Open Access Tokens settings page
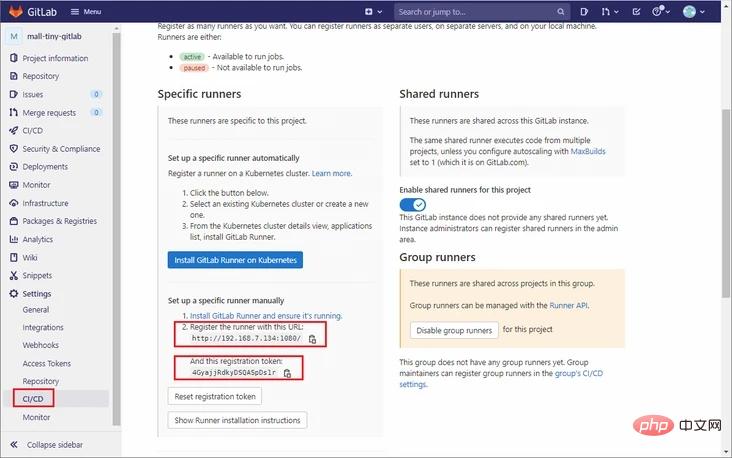732x458 pixels. pos(47,363)
